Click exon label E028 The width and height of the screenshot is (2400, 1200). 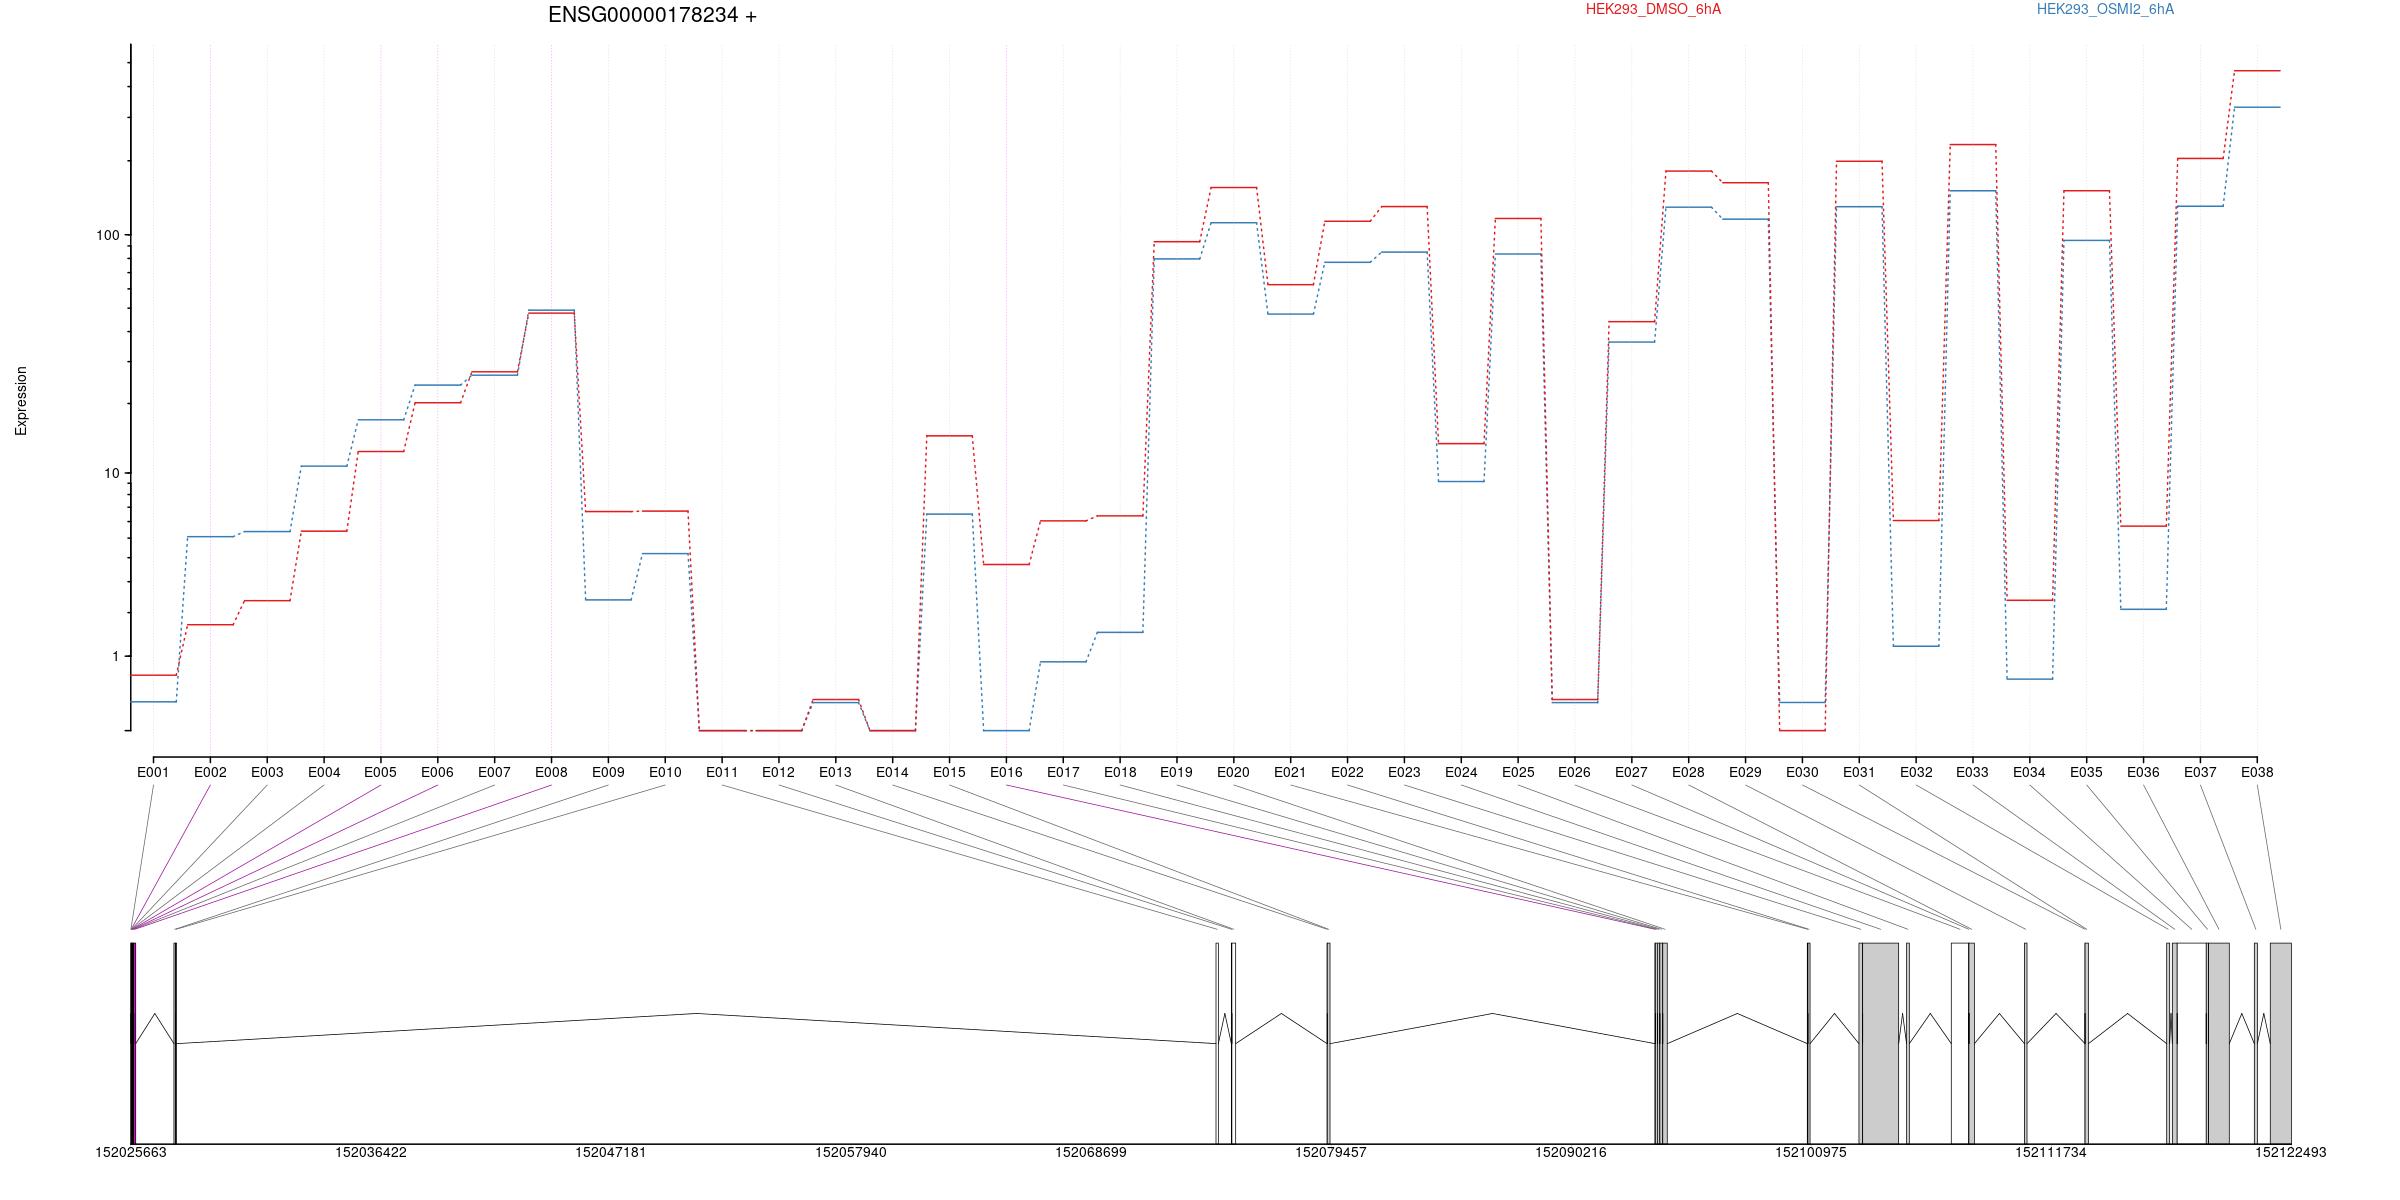coord(1688,772)
